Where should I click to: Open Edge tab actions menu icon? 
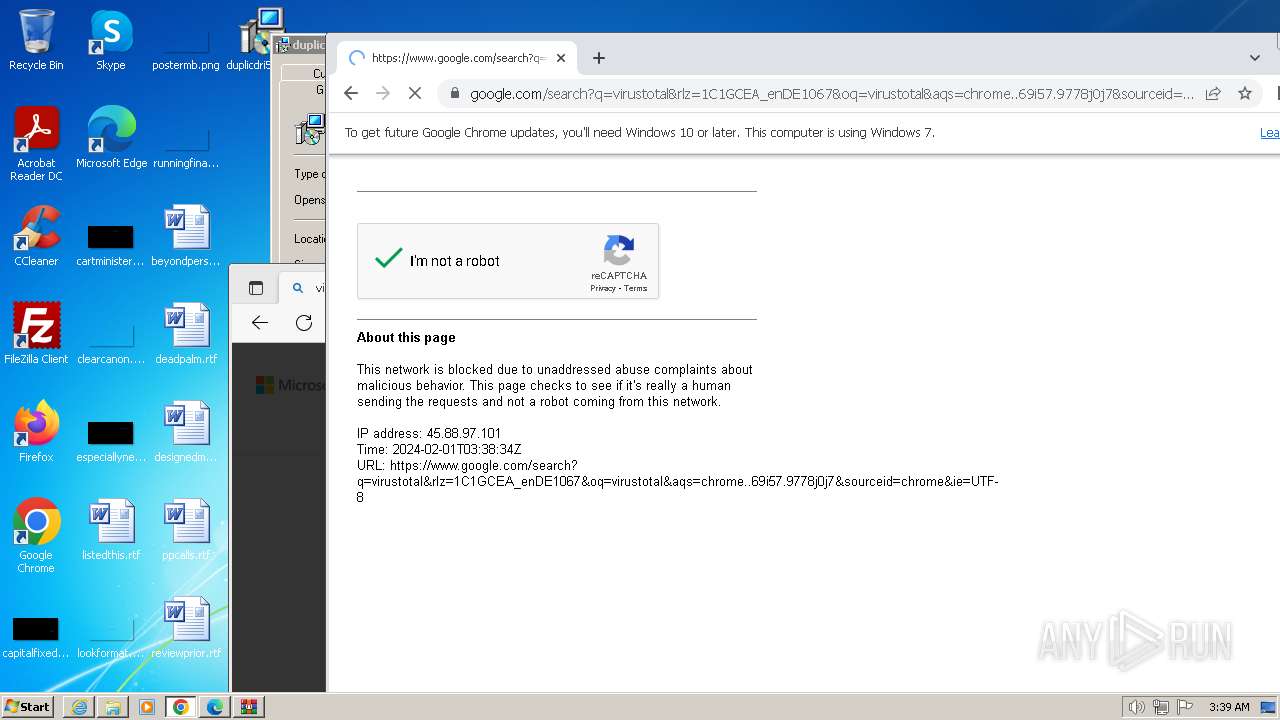pyautogui.click(x=256, y=288)
